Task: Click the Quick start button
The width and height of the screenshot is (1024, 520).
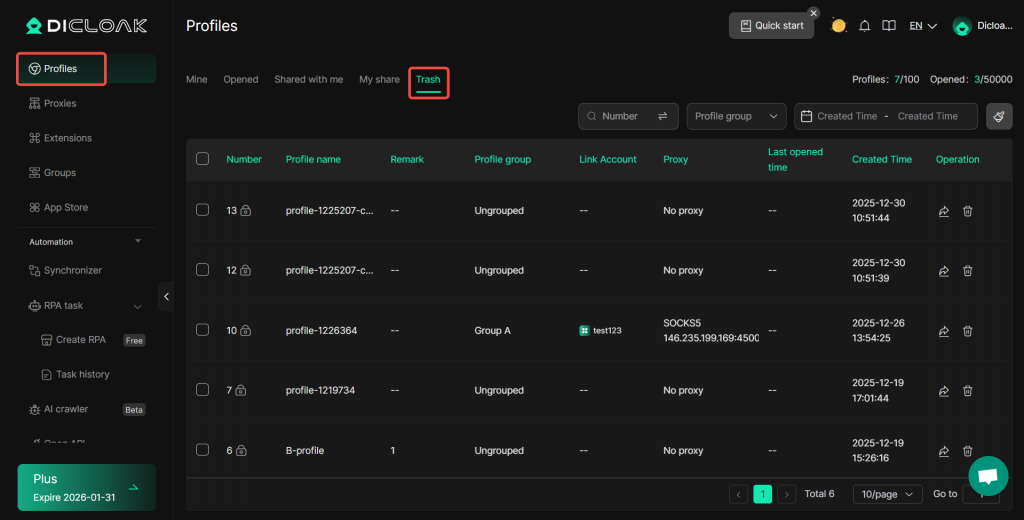Action: 771,26
